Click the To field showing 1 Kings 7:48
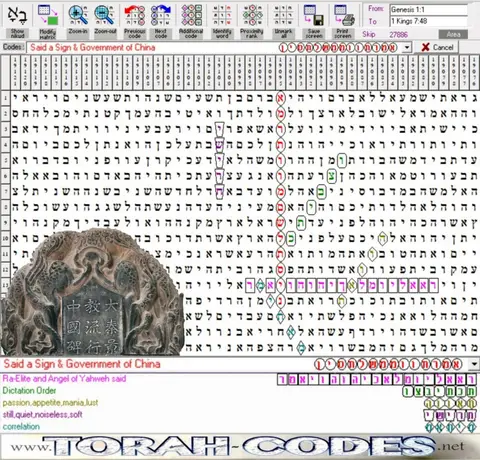 (429, 21)
